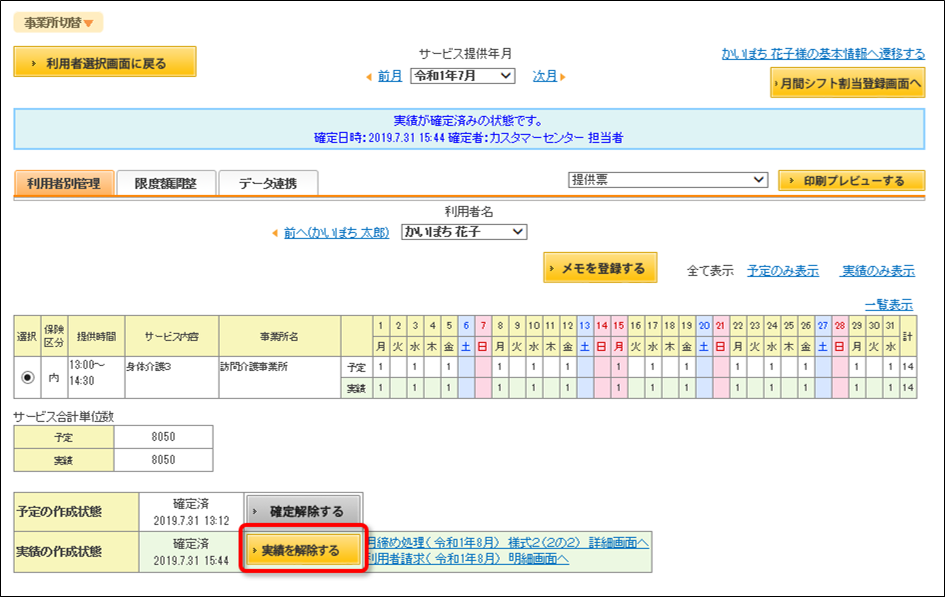945x597 pixels.
Task: Click 印刷プレビューする button
Action: [851, 181]
